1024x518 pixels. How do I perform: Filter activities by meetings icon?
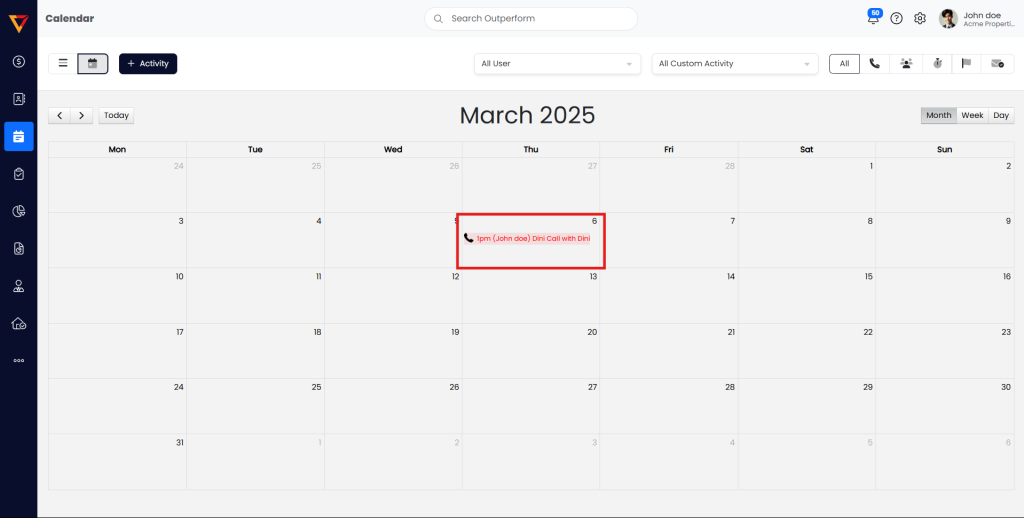pos(905,63)
